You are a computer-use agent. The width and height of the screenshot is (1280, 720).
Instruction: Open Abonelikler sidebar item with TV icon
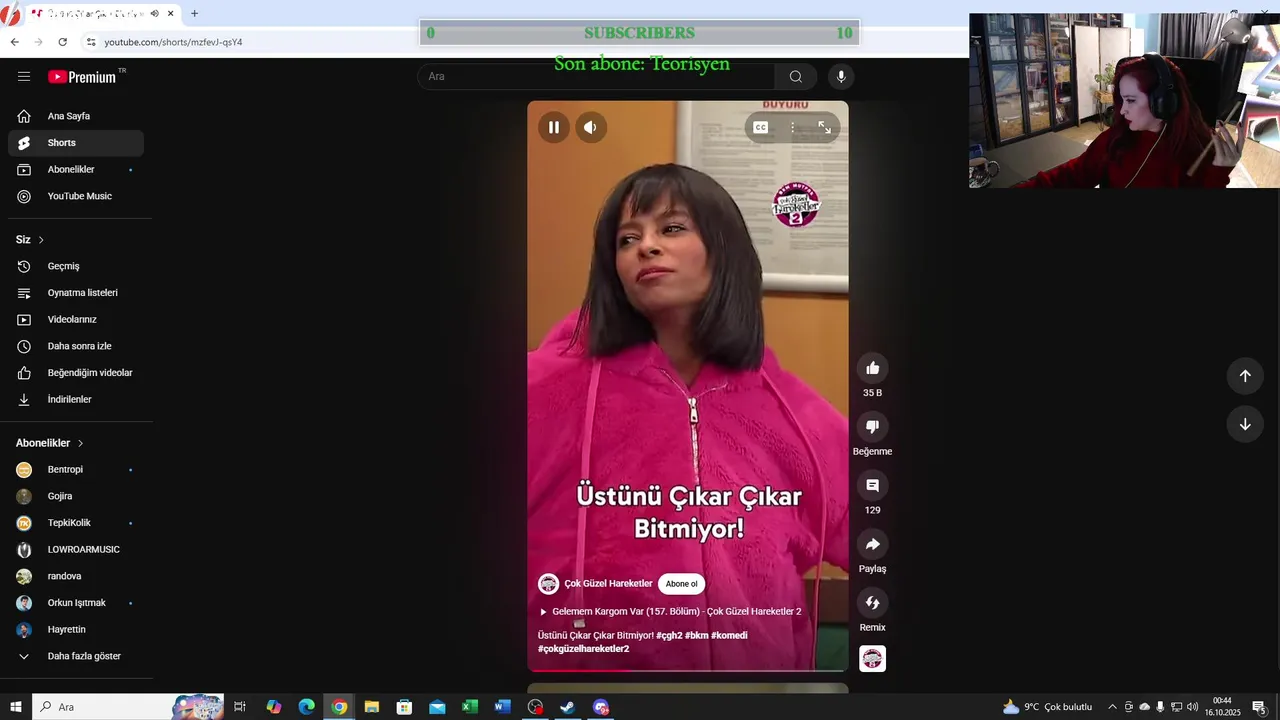click(x=76, y=170)
